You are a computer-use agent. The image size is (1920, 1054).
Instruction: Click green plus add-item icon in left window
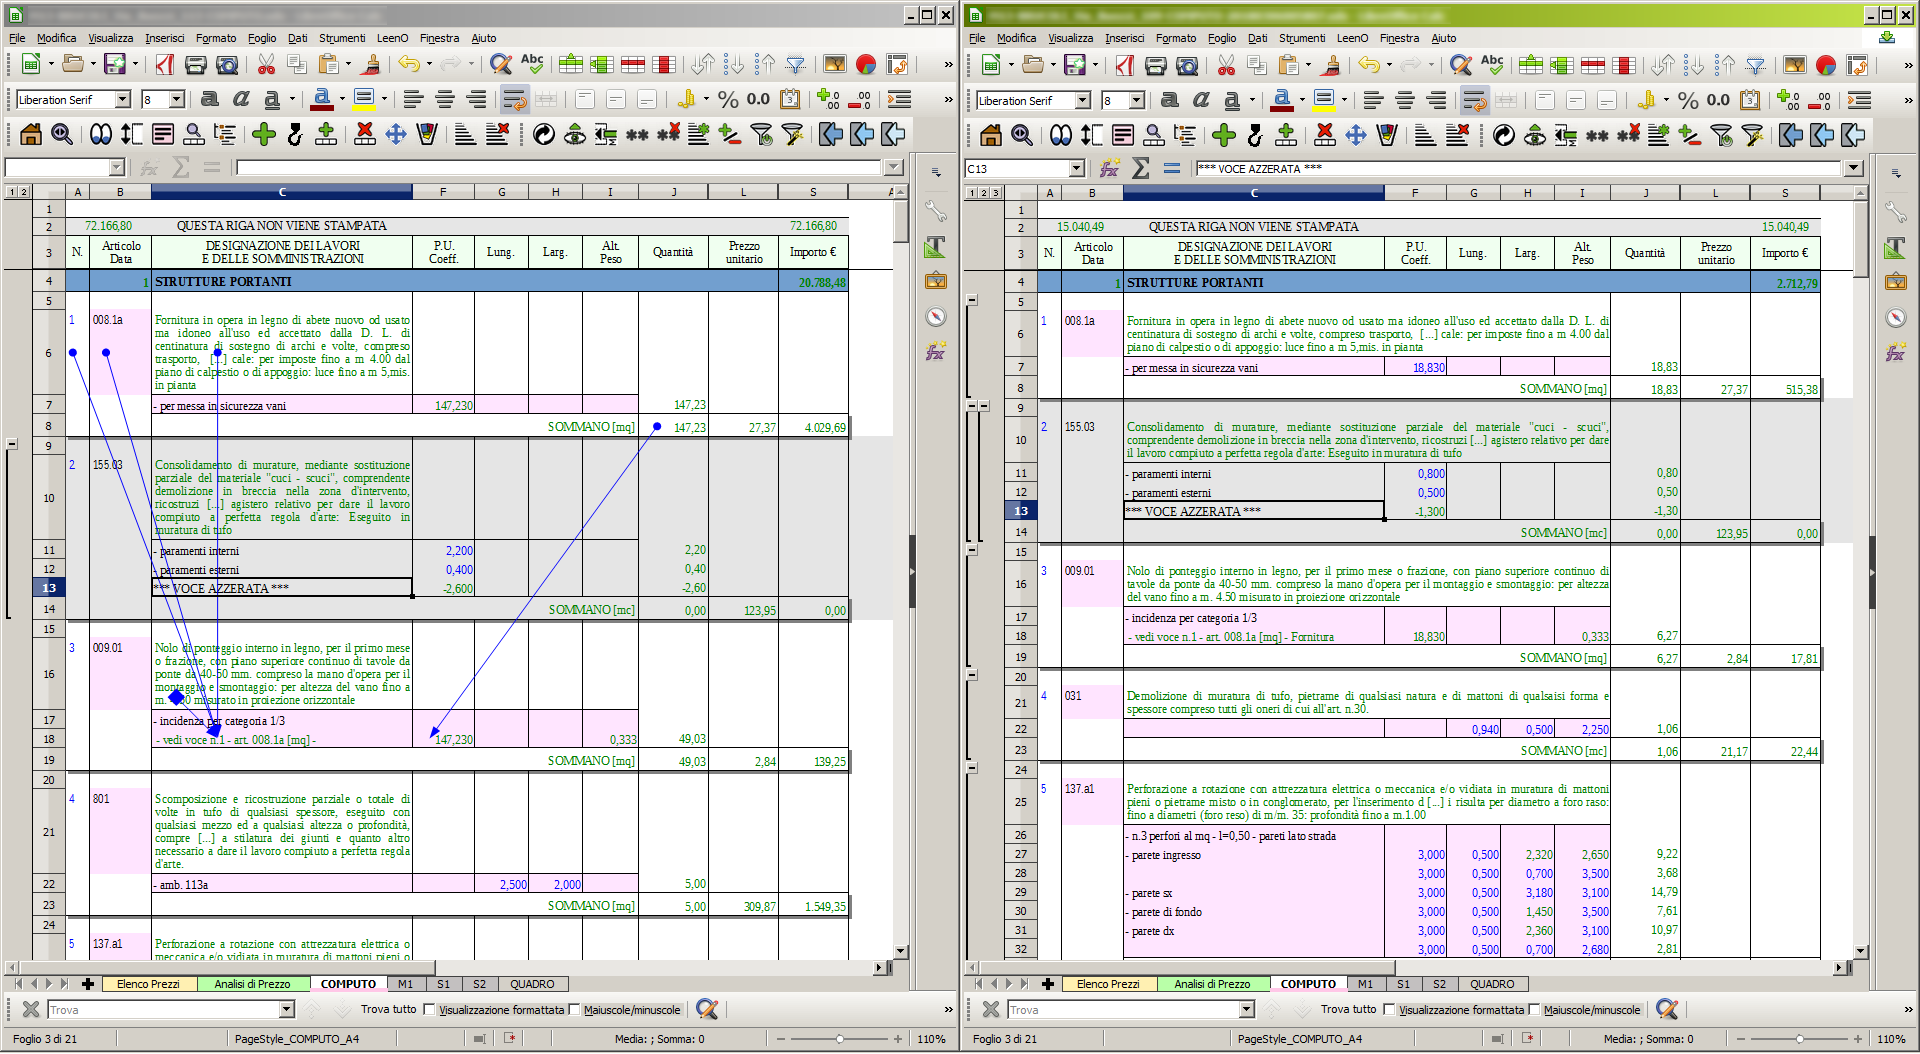coord(264,134)
